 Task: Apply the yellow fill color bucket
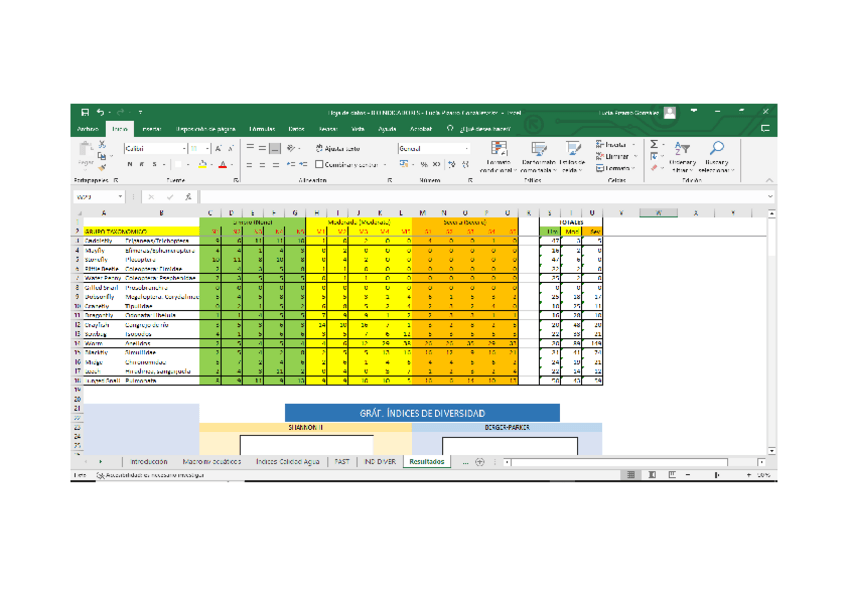point(202,164)
